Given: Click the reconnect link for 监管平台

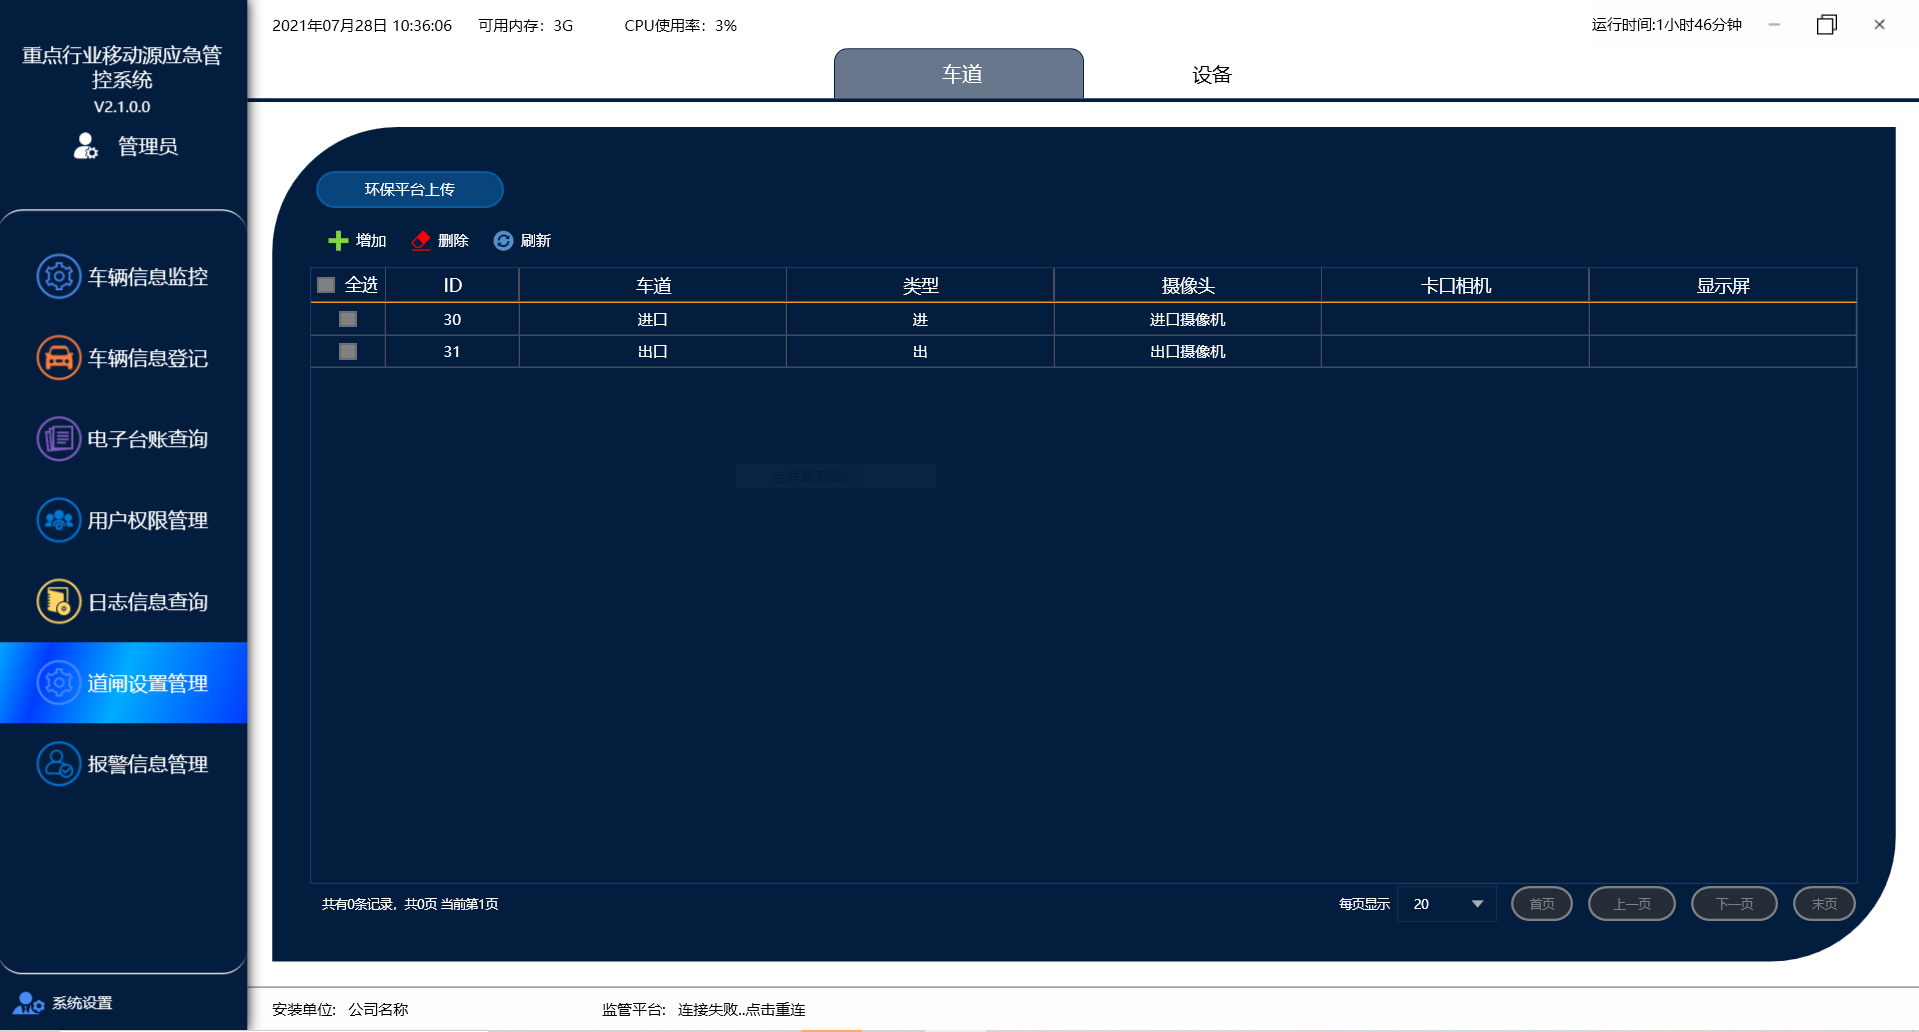Looking at the screenshot, I should 741,1010.
